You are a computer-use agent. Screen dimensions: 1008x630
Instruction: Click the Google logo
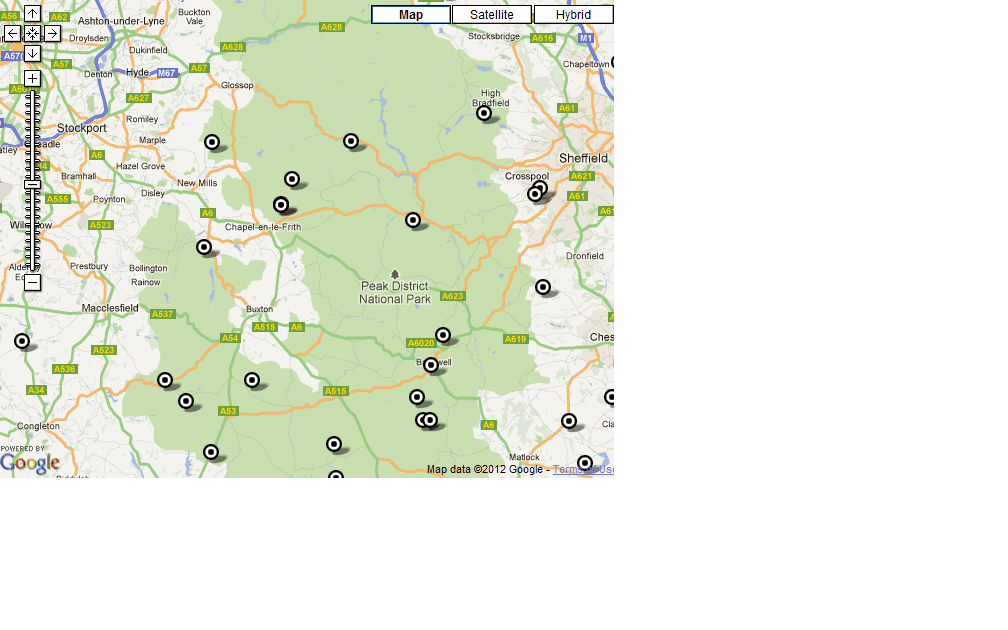[x=30, y=463]
